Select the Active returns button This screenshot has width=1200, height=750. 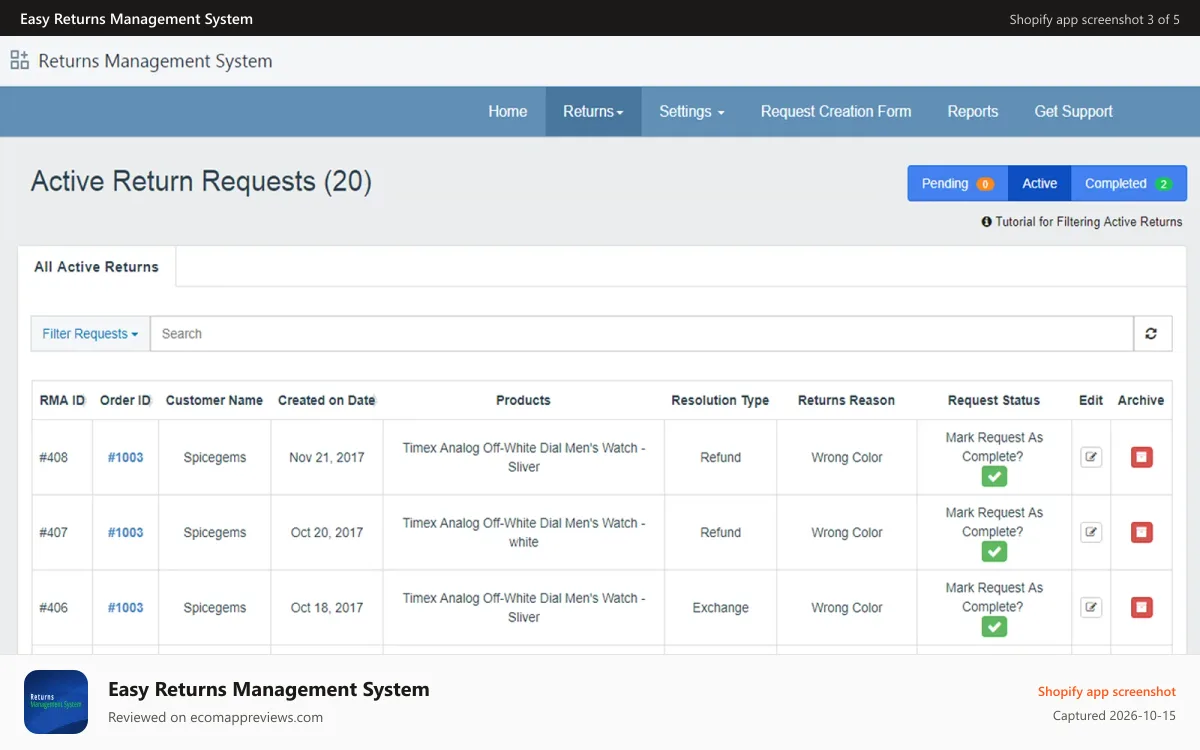click(1040, 183)
